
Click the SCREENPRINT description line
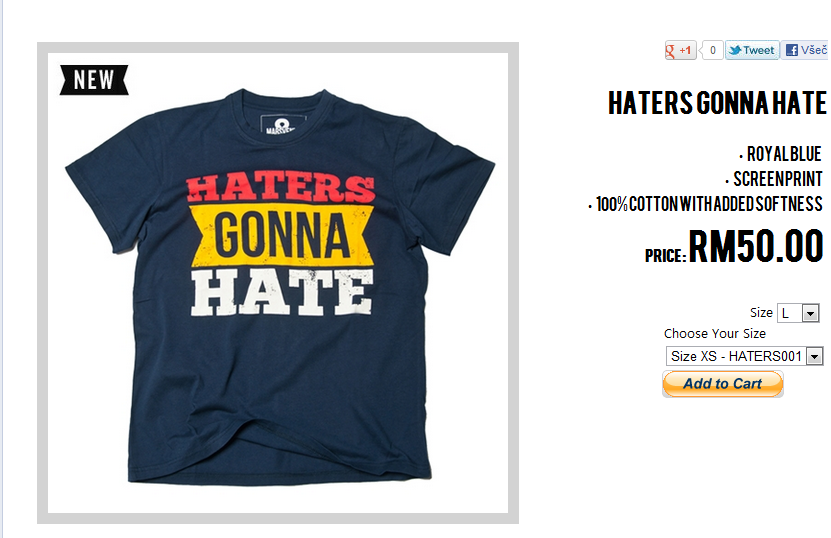[x=774, y=179]
